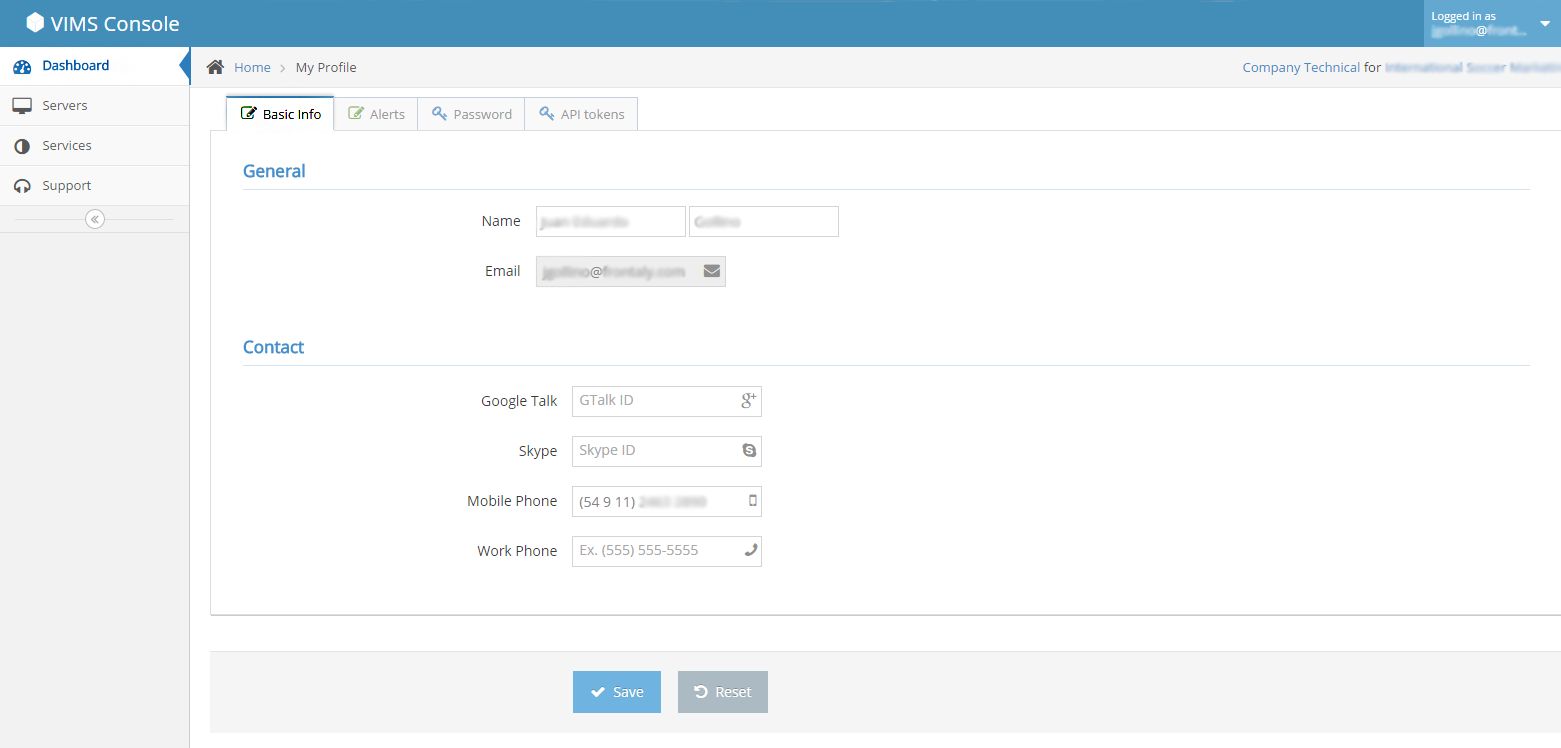Switch to the Alerts tab
The image size is (1561, 748).
[x=376, y=114]
